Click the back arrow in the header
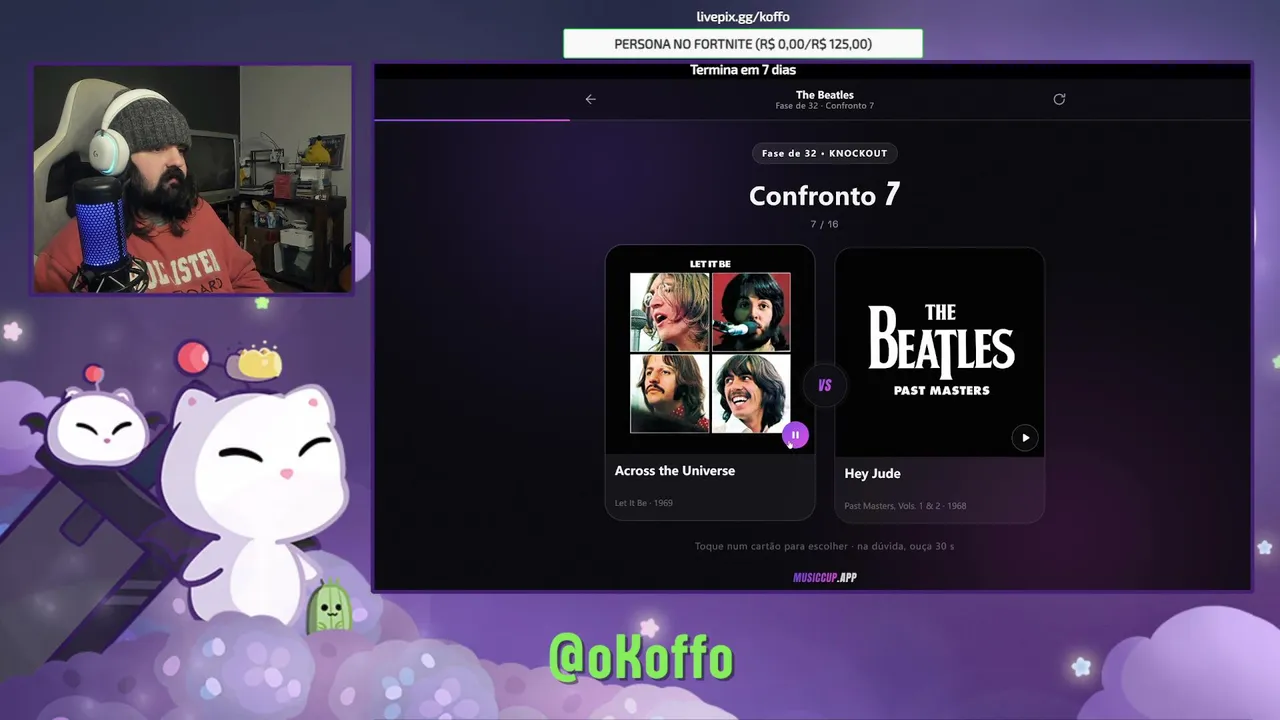 (590, 99)
